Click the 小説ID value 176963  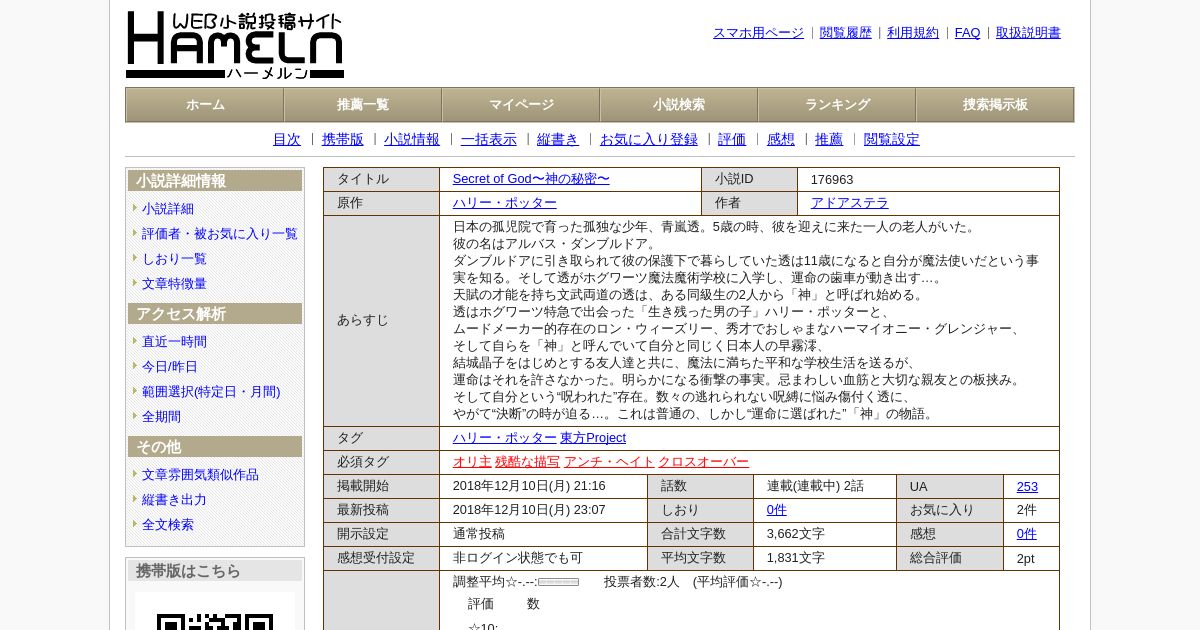(832, 180)
